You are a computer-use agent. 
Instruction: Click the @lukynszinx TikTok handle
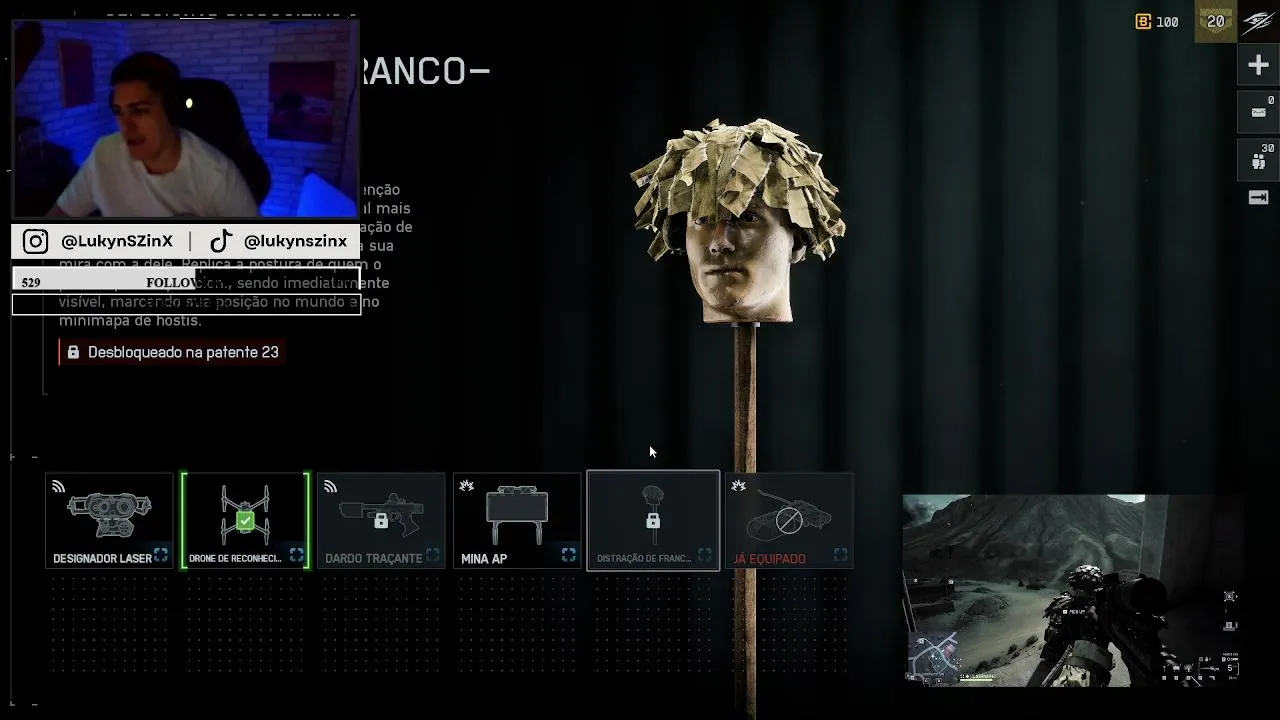tap(295, 242)
